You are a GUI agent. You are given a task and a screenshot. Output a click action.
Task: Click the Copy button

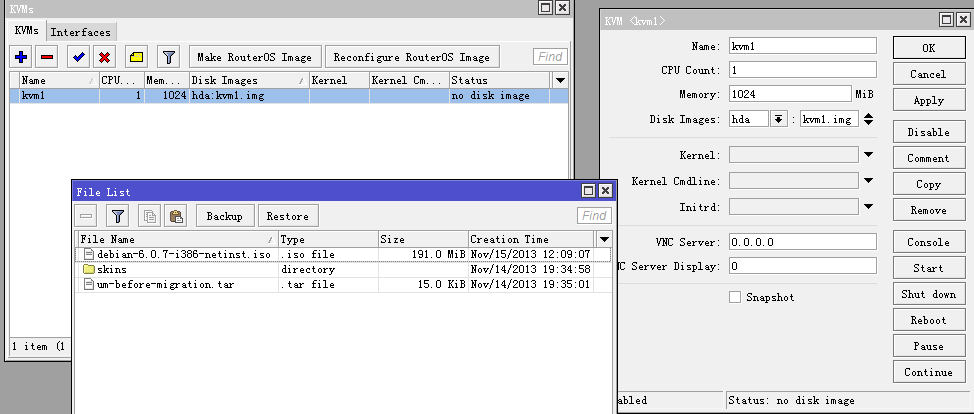(929, 184)
